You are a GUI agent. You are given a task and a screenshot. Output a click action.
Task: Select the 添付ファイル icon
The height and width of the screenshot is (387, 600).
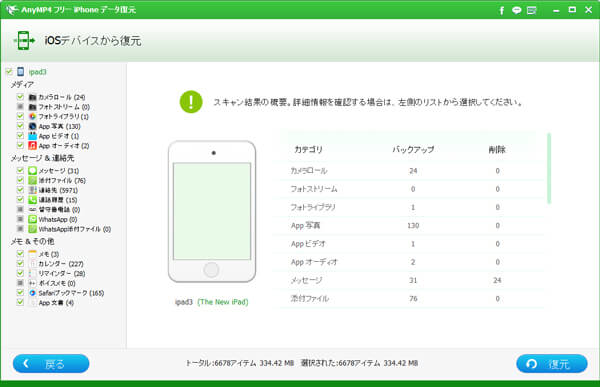[x=33, y=180]
